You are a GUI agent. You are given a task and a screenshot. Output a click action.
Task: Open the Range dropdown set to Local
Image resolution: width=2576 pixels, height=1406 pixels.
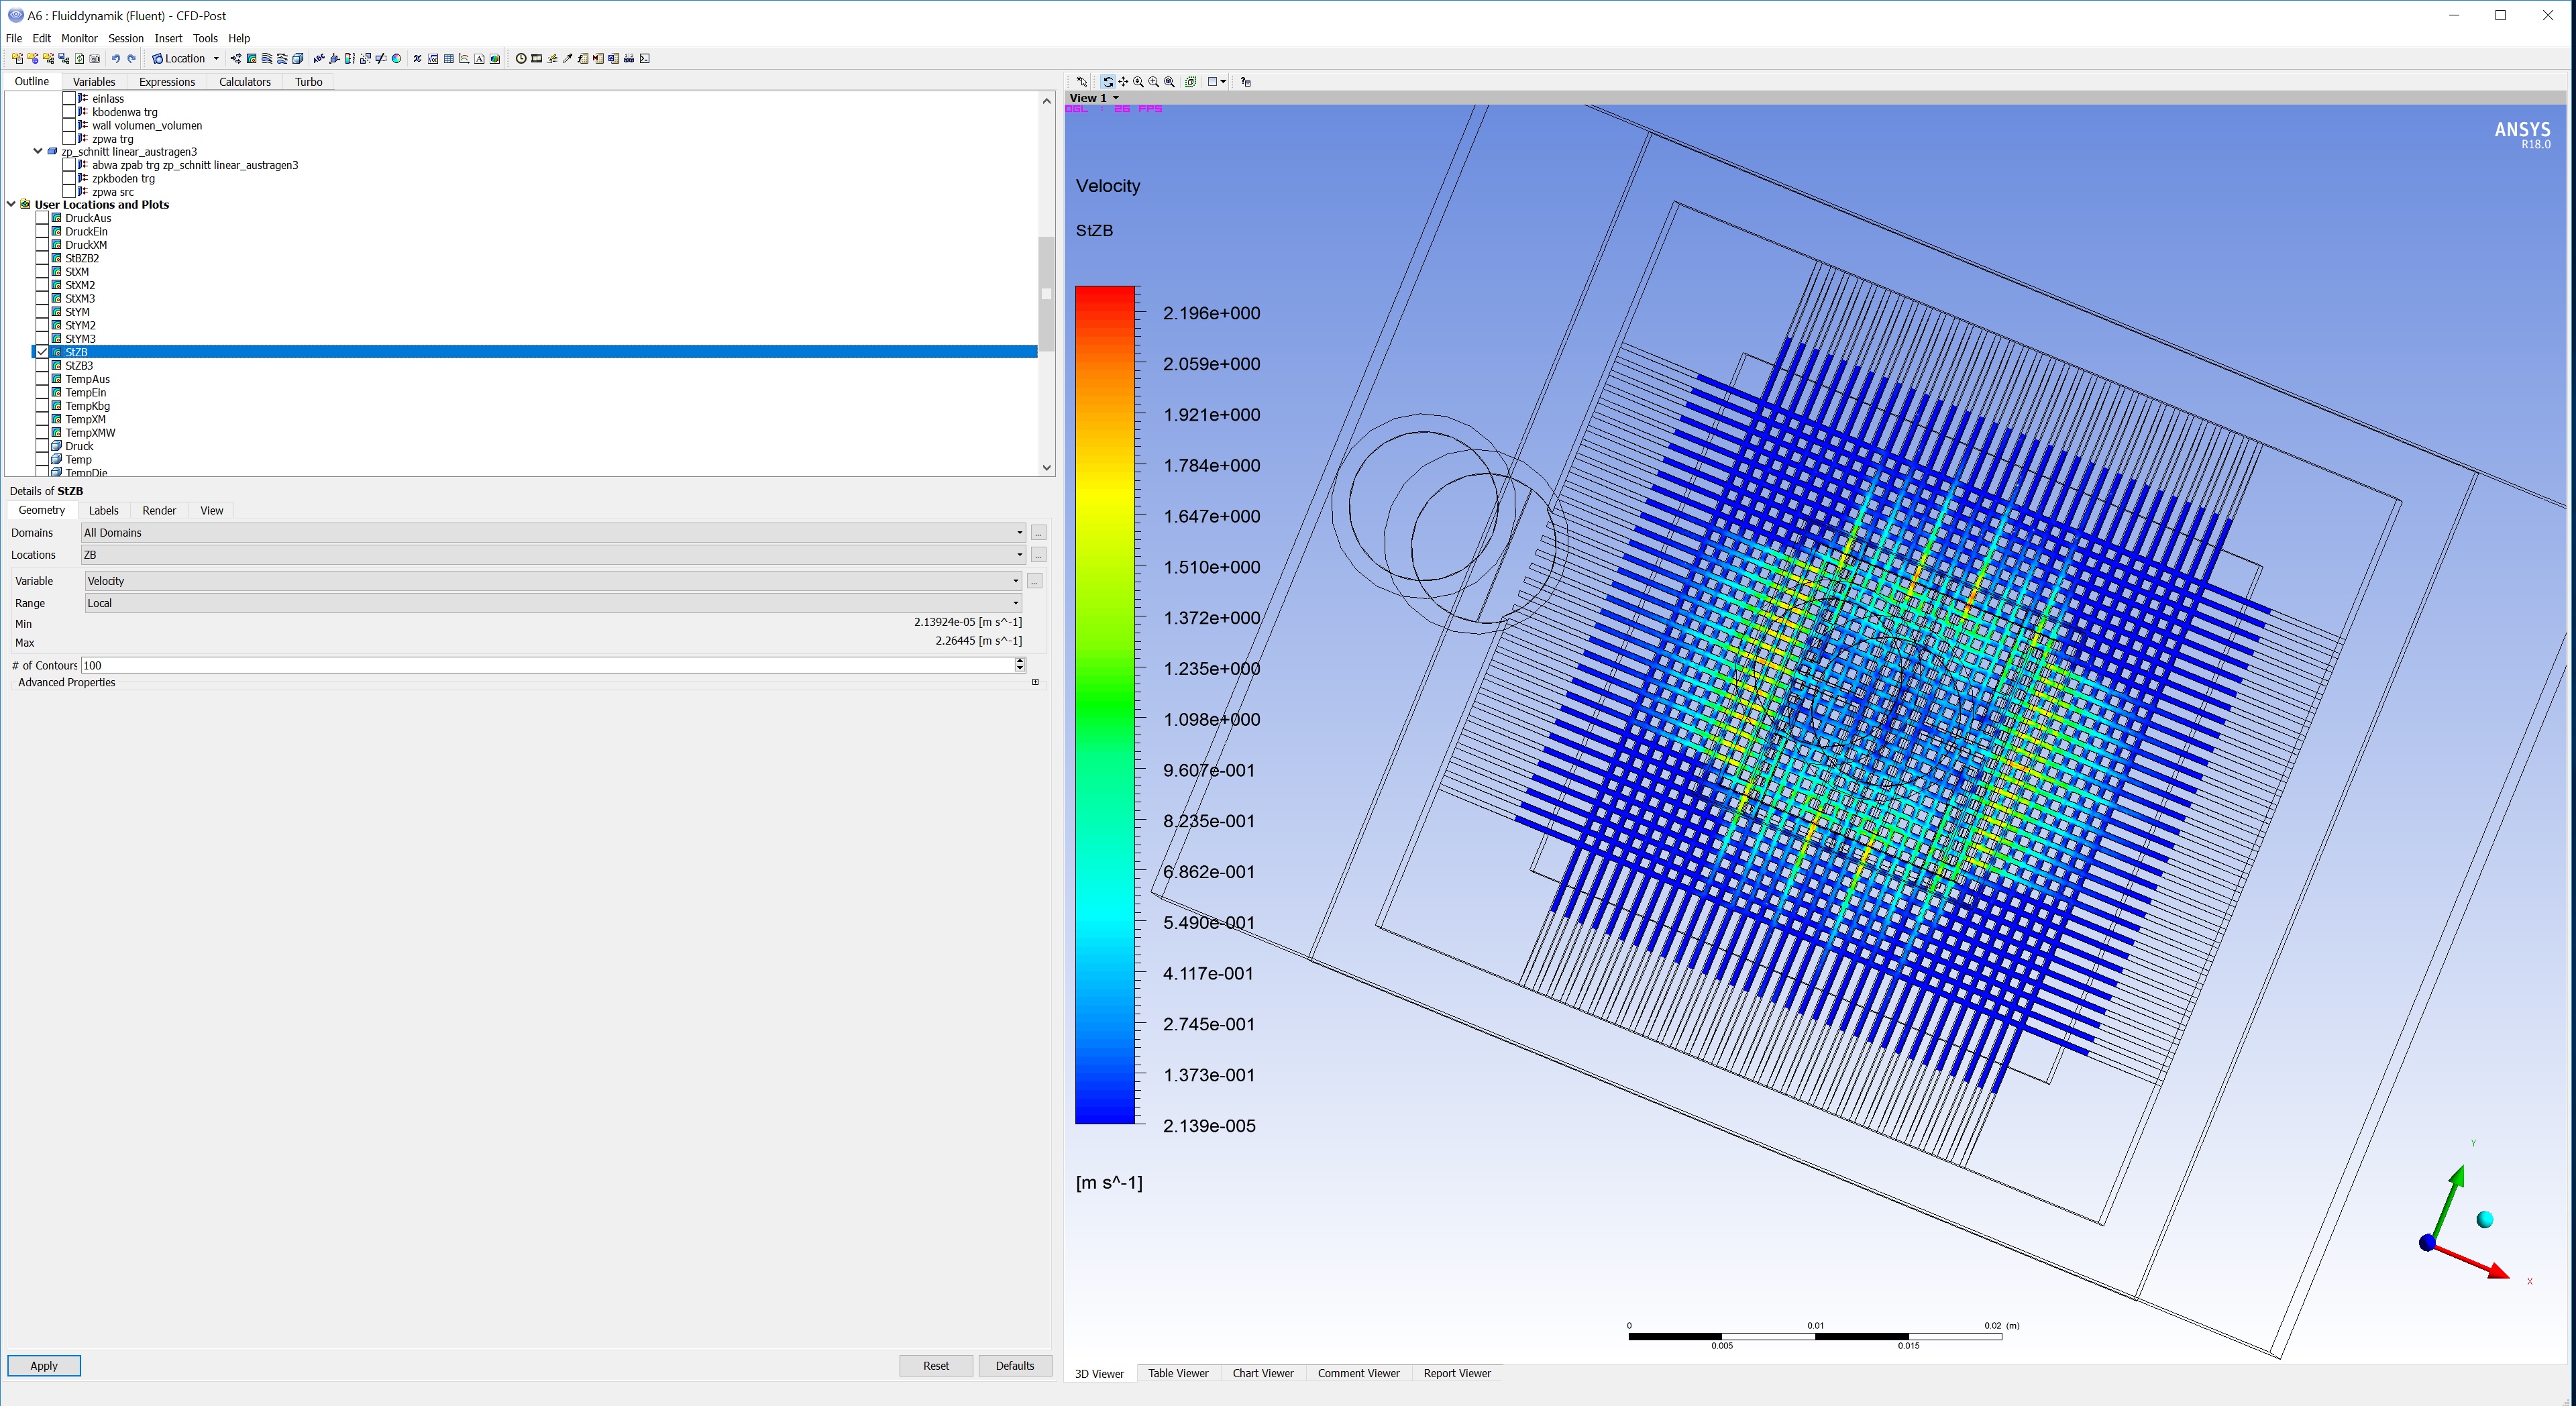click(551, 603)
